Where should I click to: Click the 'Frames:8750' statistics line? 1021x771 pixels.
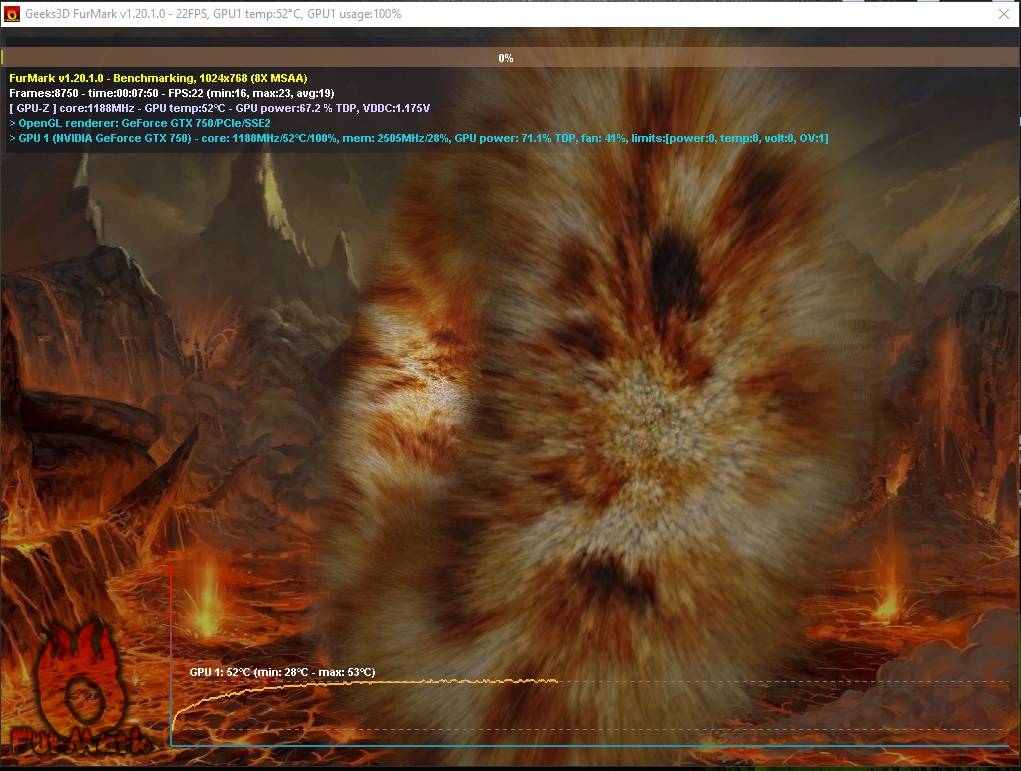pyautogui.click(x=171, y=93)
